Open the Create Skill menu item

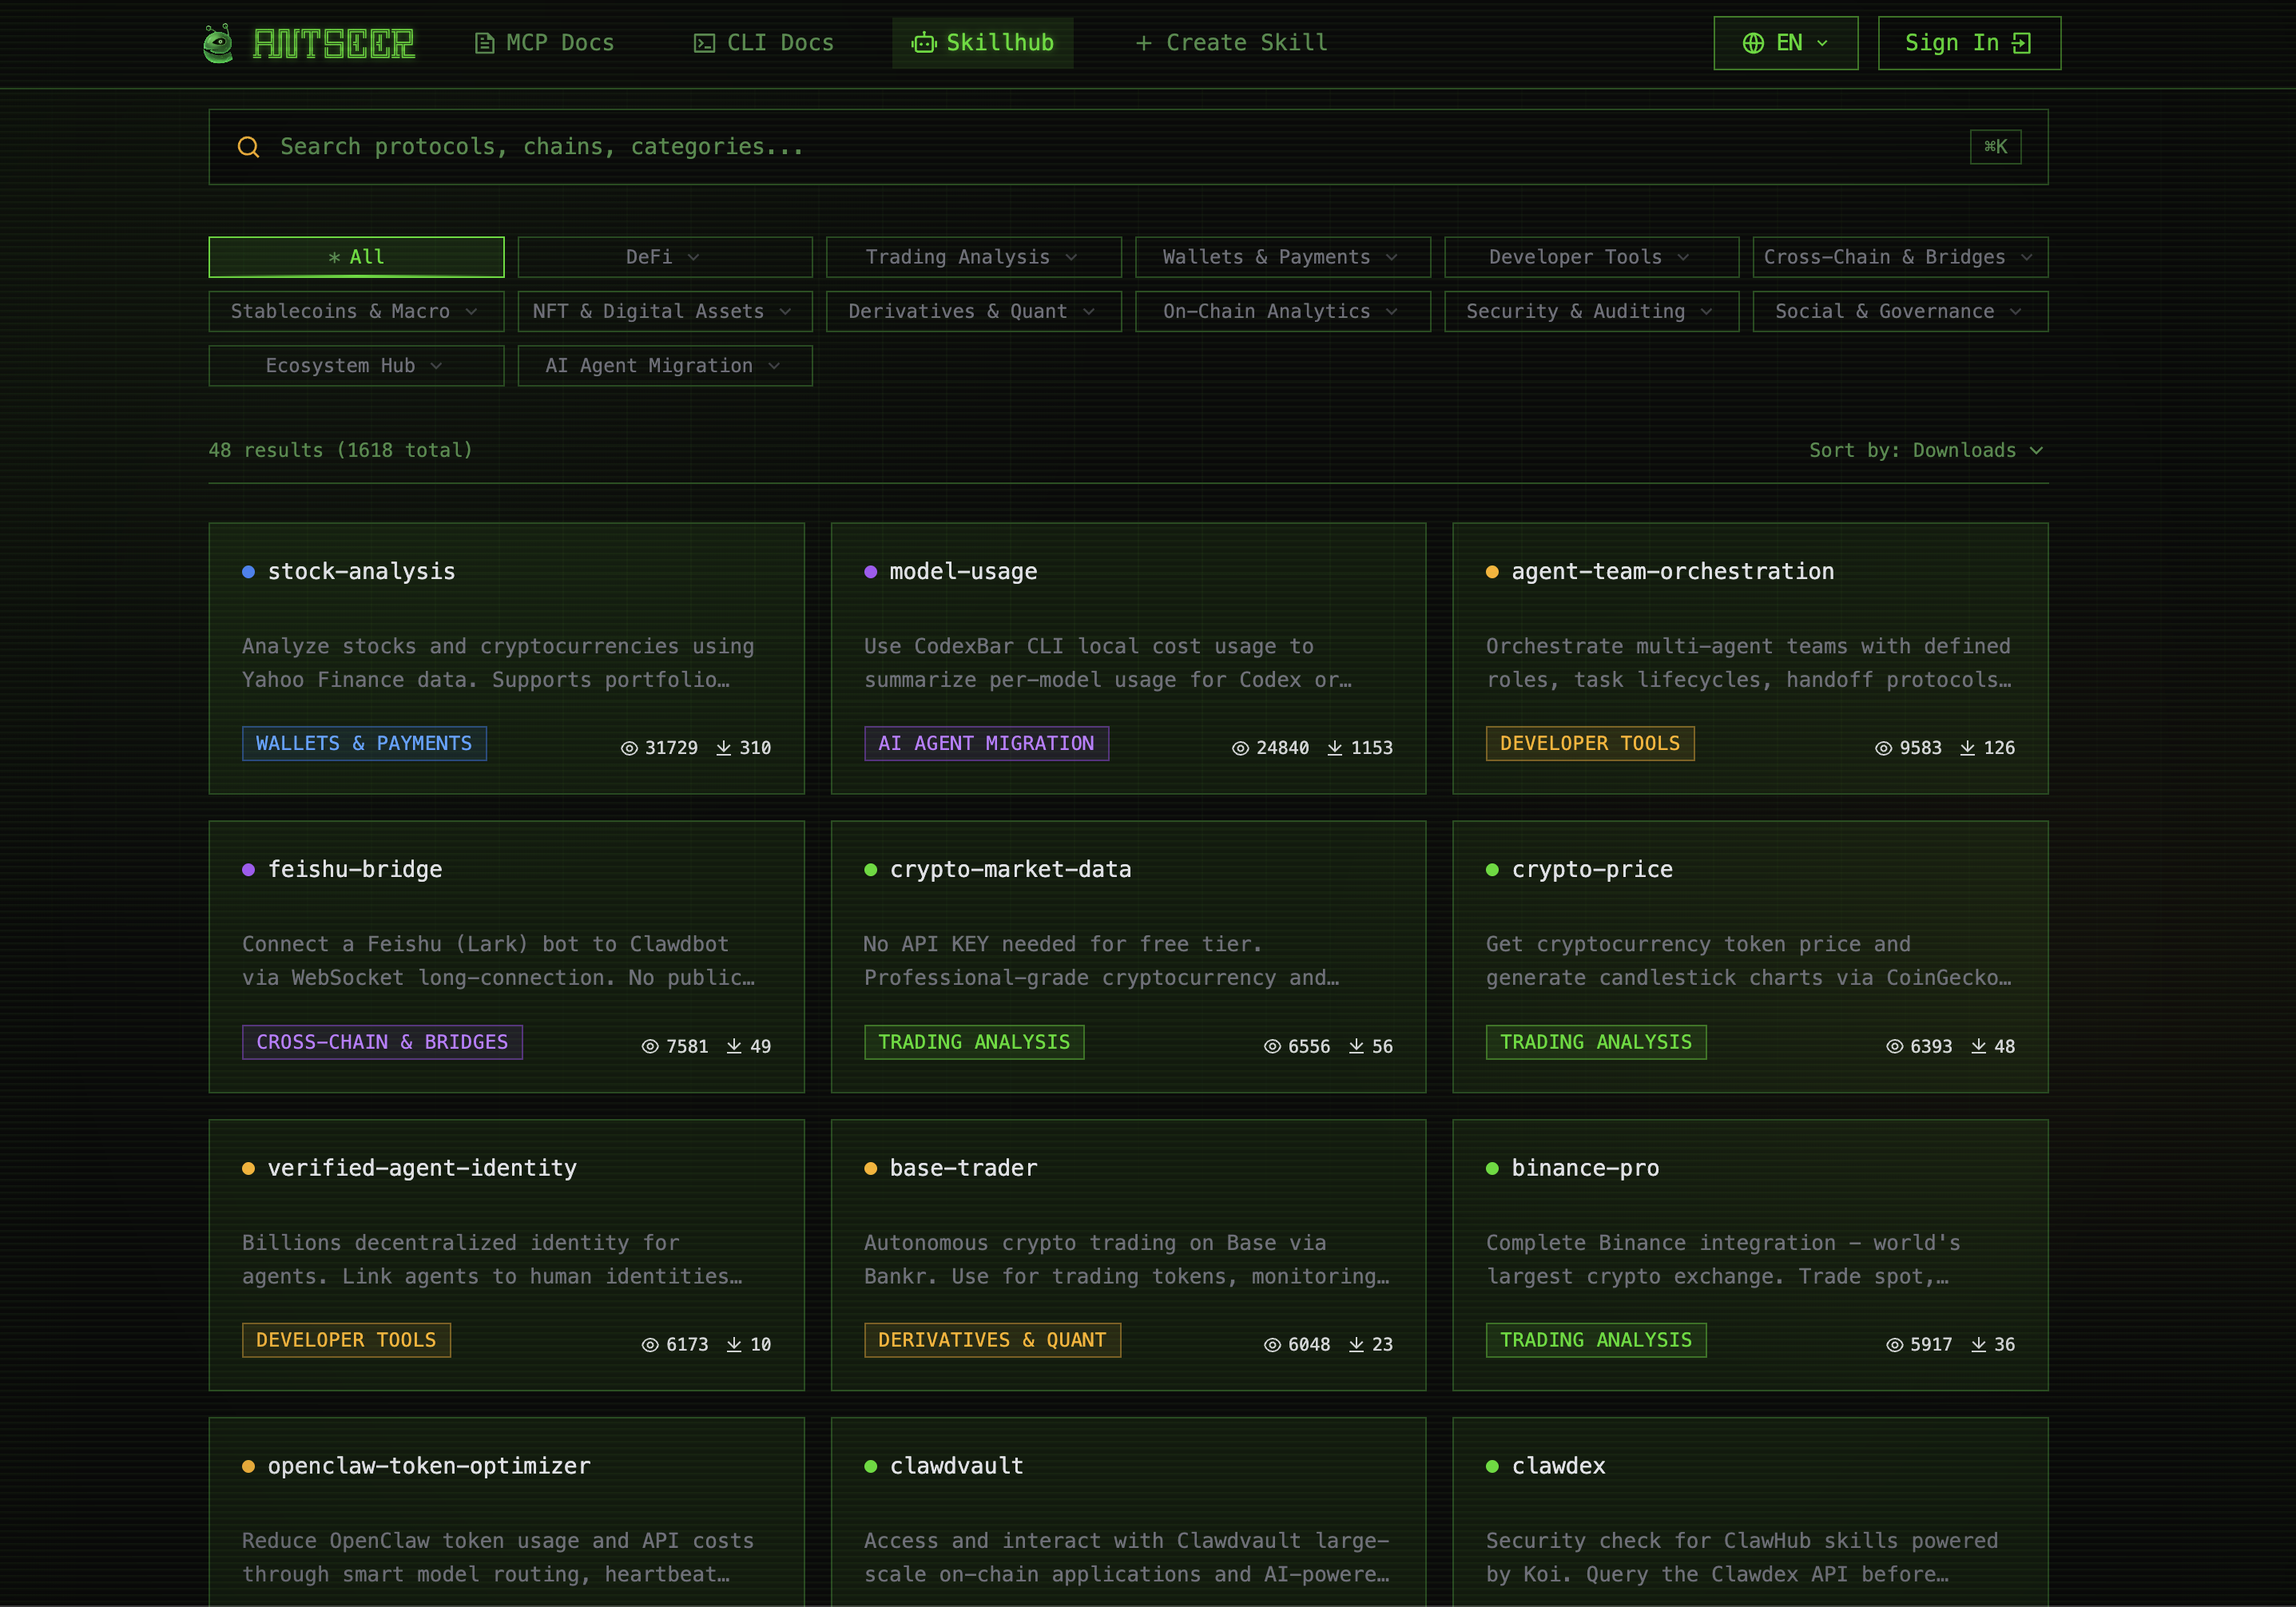(1232, 43)
